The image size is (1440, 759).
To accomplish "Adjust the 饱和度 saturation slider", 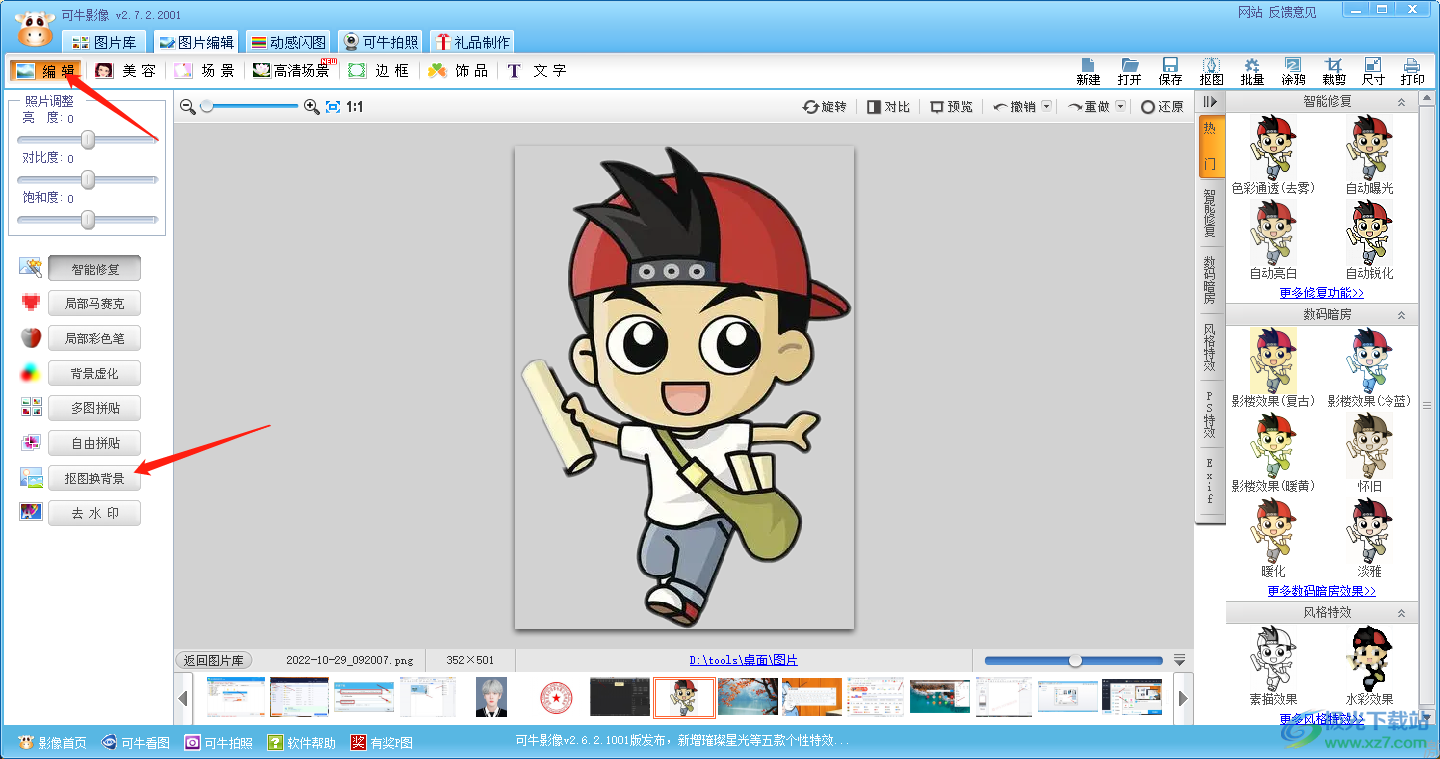I will click(88, 219).
